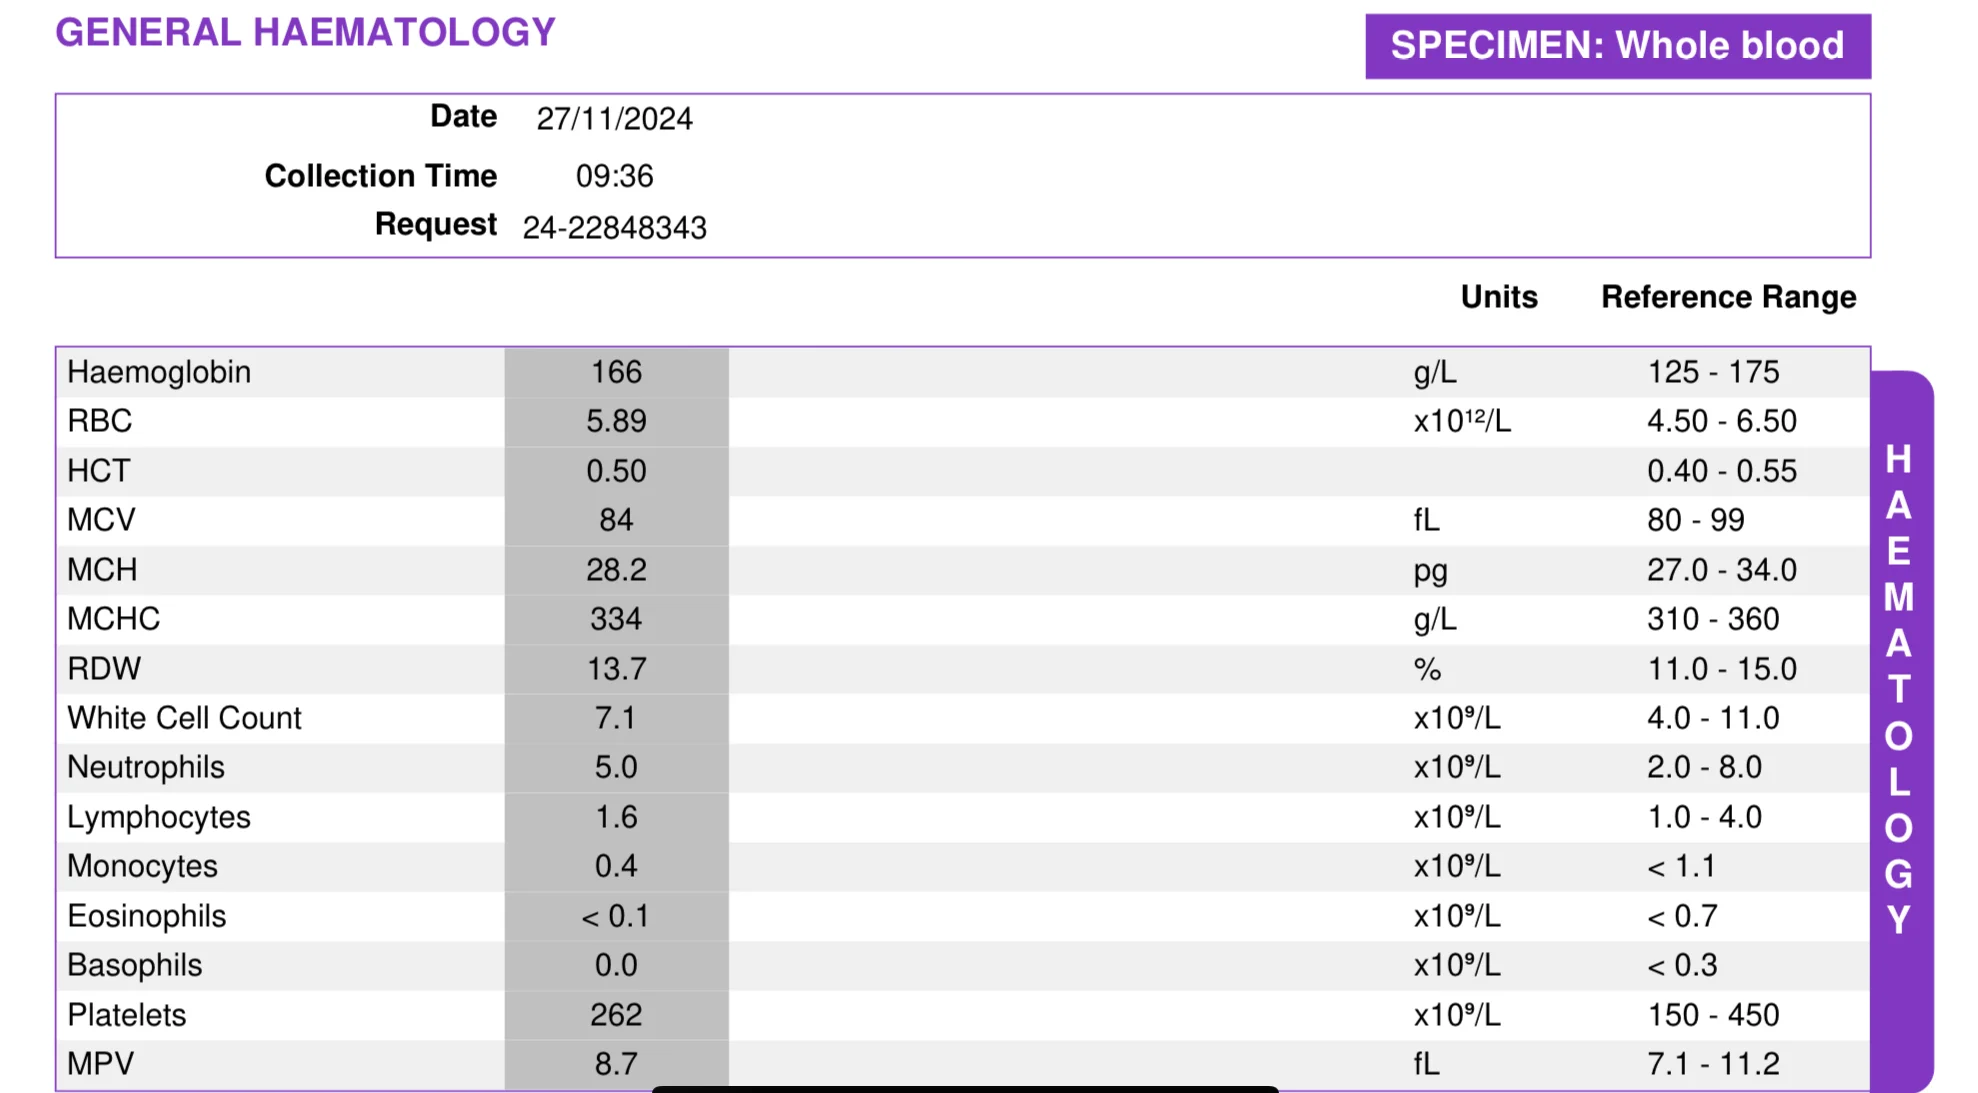Select the Eosinophils value < 0.1
Screen dimensions: 1978x1093
click(616, 916)
